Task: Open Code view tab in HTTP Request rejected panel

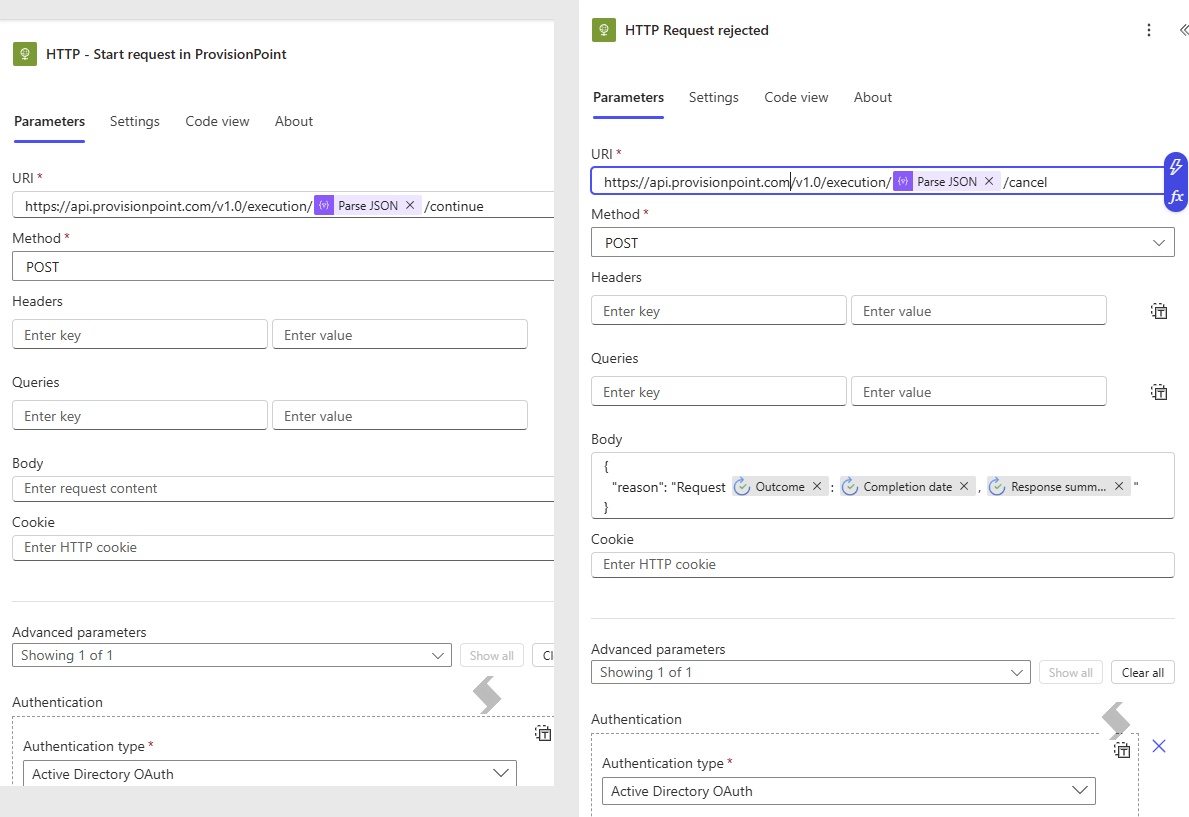Action: [796, 97]
